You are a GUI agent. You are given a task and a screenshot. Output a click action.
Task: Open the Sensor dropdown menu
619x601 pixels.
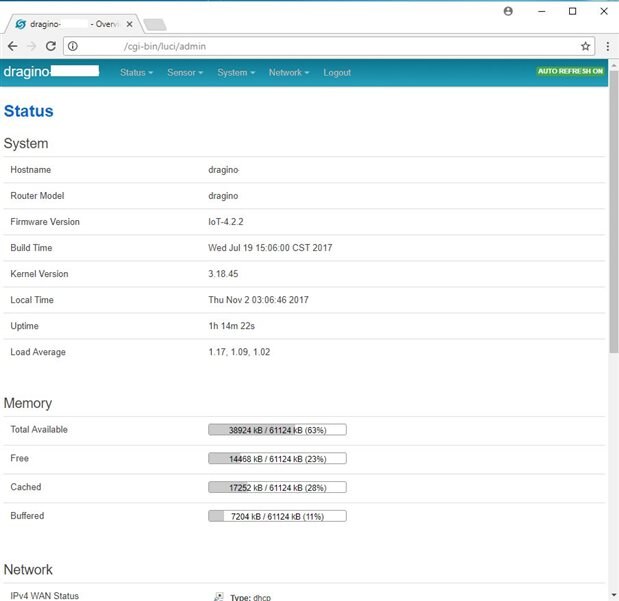tap(185, 73)
